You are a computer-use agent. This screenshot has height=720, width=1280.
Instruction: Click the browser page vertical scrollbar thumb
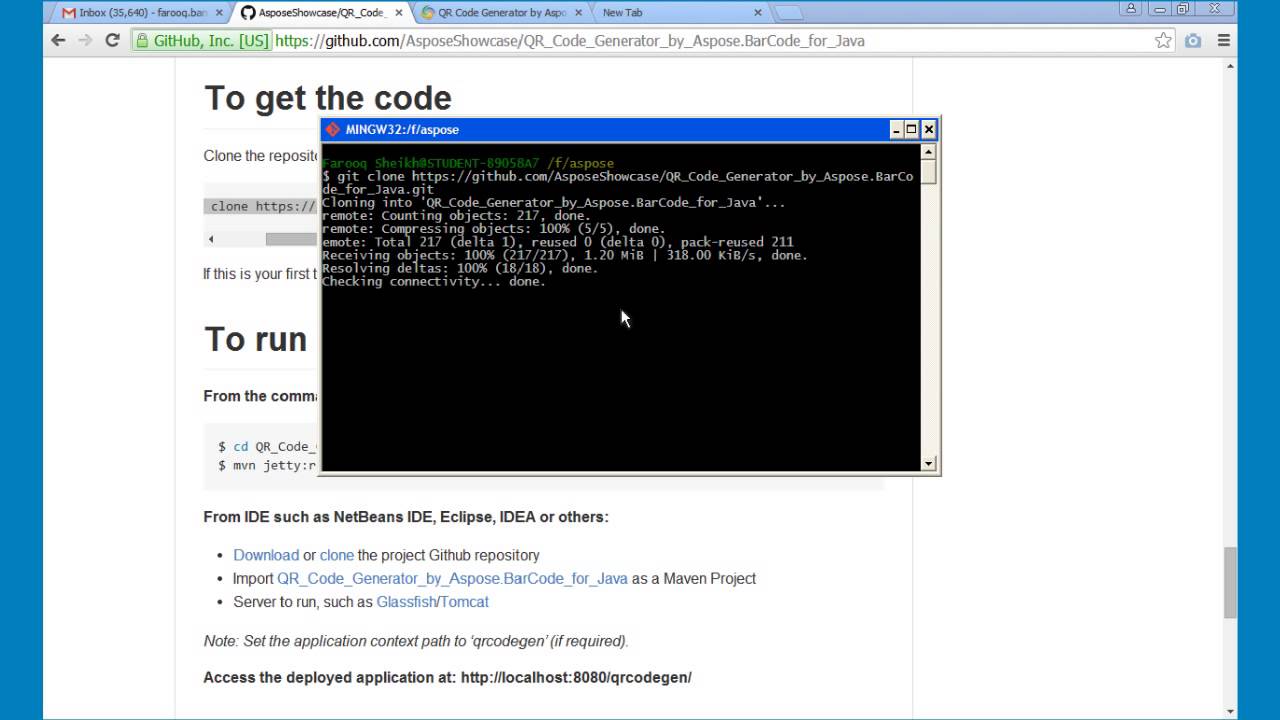tap(1230, 583)
